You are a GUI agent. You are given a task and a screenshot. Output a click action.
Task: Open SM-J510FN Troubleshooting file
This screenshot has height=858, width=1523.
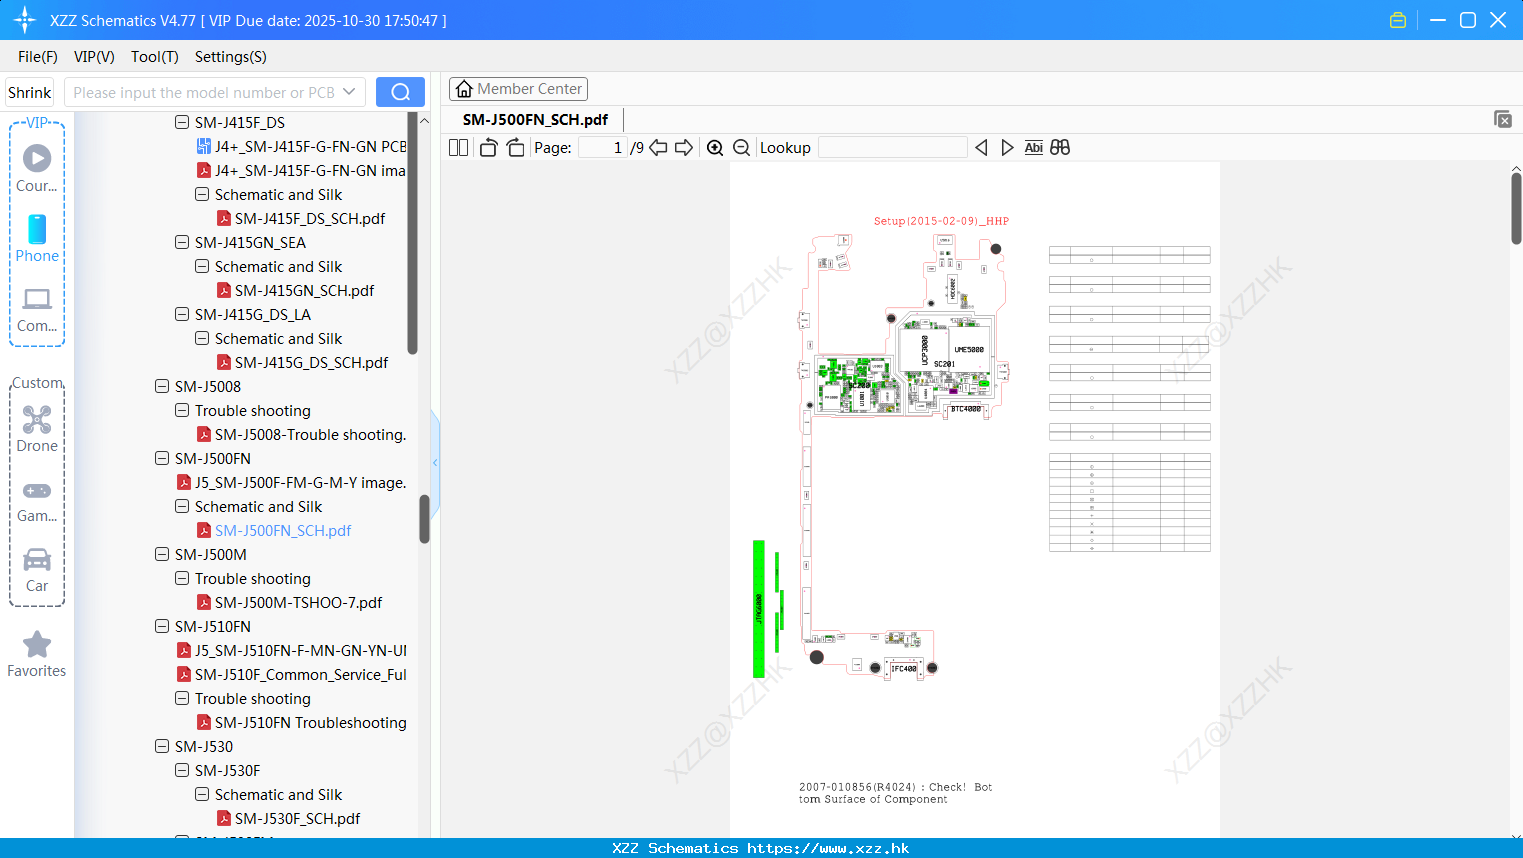click(x=310, y=722)
